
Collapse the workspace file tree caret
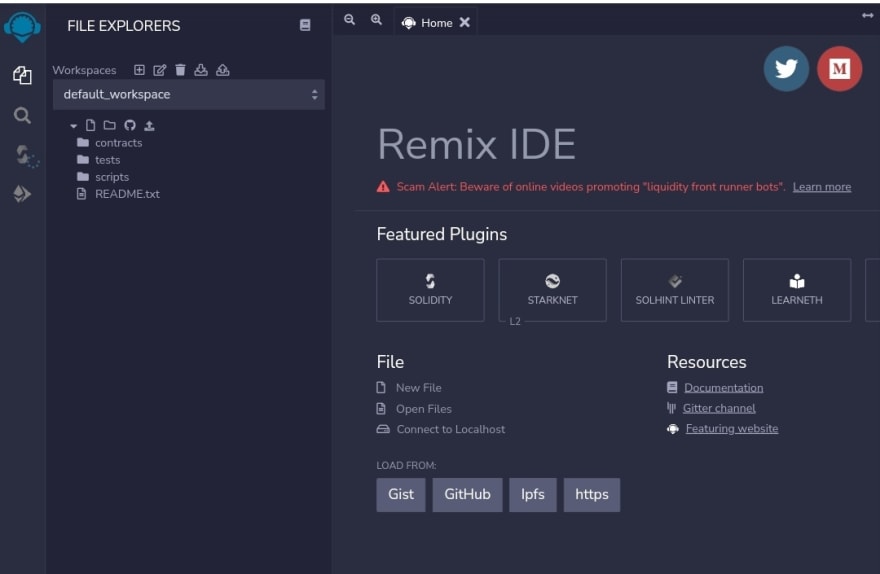[x=74, y=126]
